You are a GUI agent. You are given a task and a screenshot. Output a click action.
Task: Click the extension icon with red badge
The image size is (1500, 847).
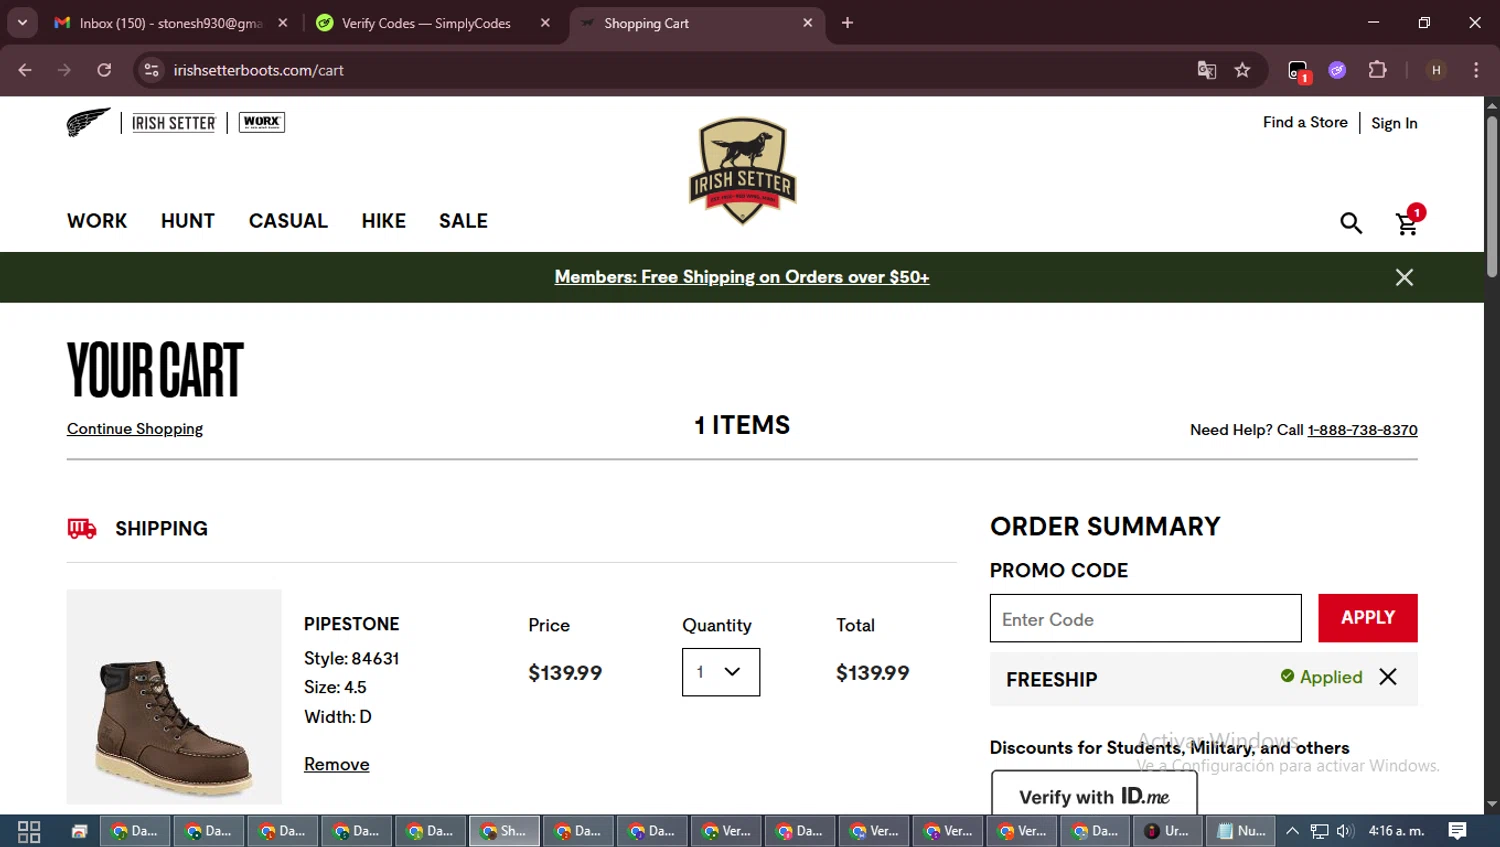point(1298,71)
